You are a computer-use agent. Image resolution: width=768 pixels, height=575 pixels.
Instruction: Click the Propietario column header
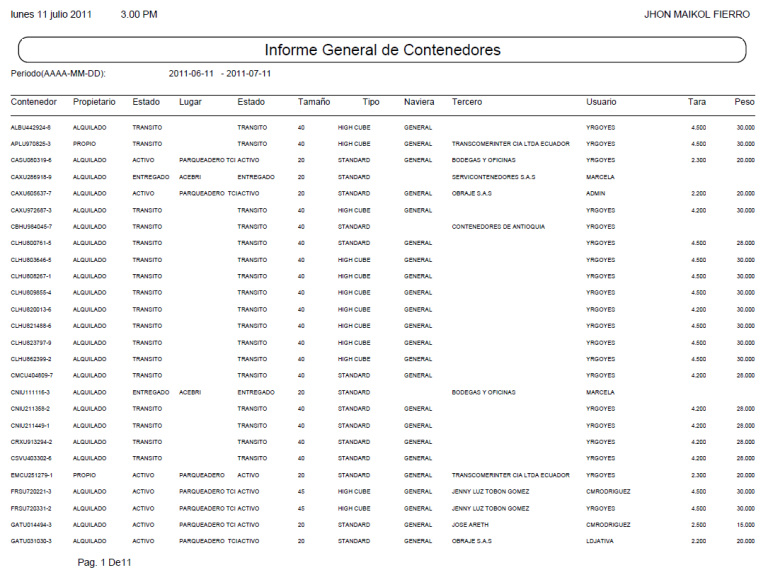tap(94, 102)
